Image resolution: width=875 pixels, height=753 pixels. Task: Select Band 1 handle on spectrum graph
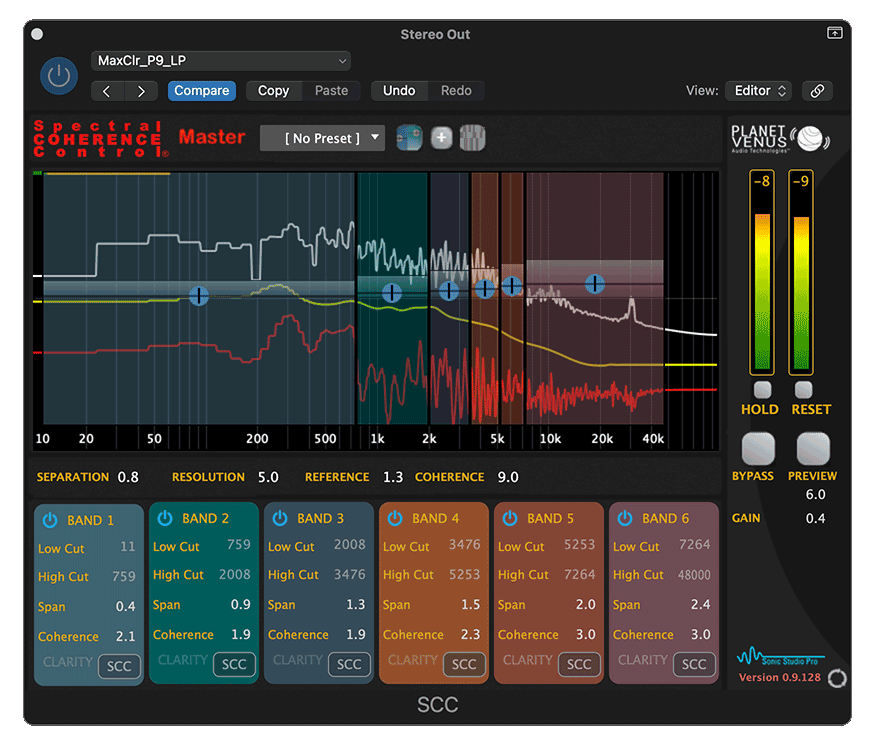coord(199,296)
